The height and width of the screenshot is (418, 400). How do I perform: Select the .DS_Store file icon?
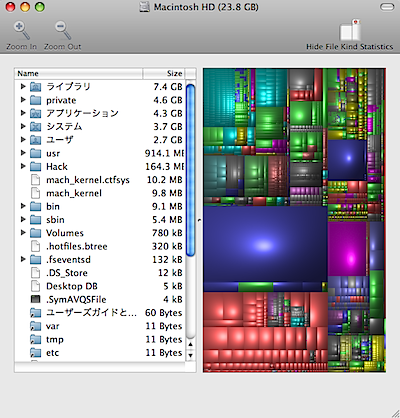(35, 273)
